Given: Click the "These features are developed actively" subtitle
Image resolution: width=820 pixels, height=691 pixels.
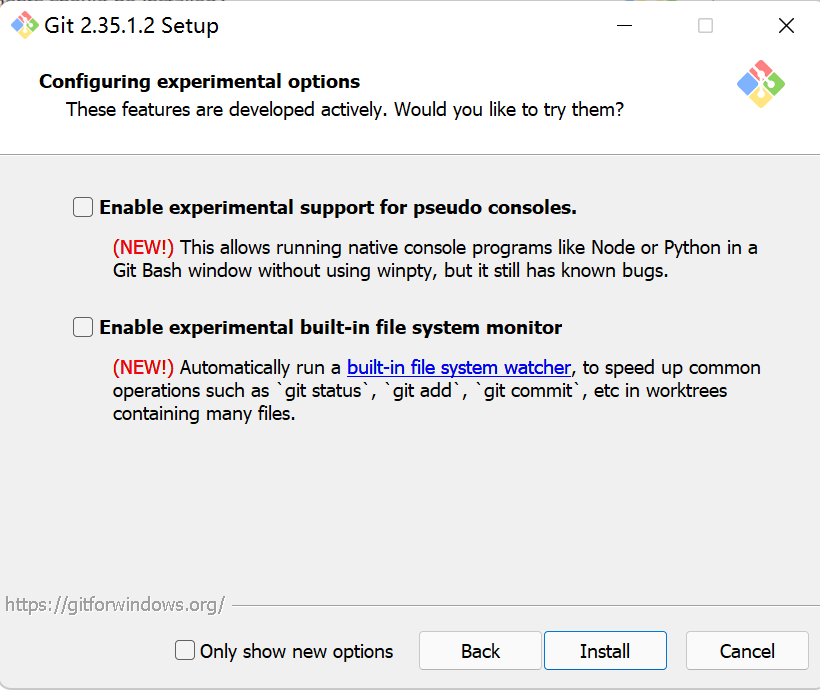Looking at the screenshot, I should [345, 109].
